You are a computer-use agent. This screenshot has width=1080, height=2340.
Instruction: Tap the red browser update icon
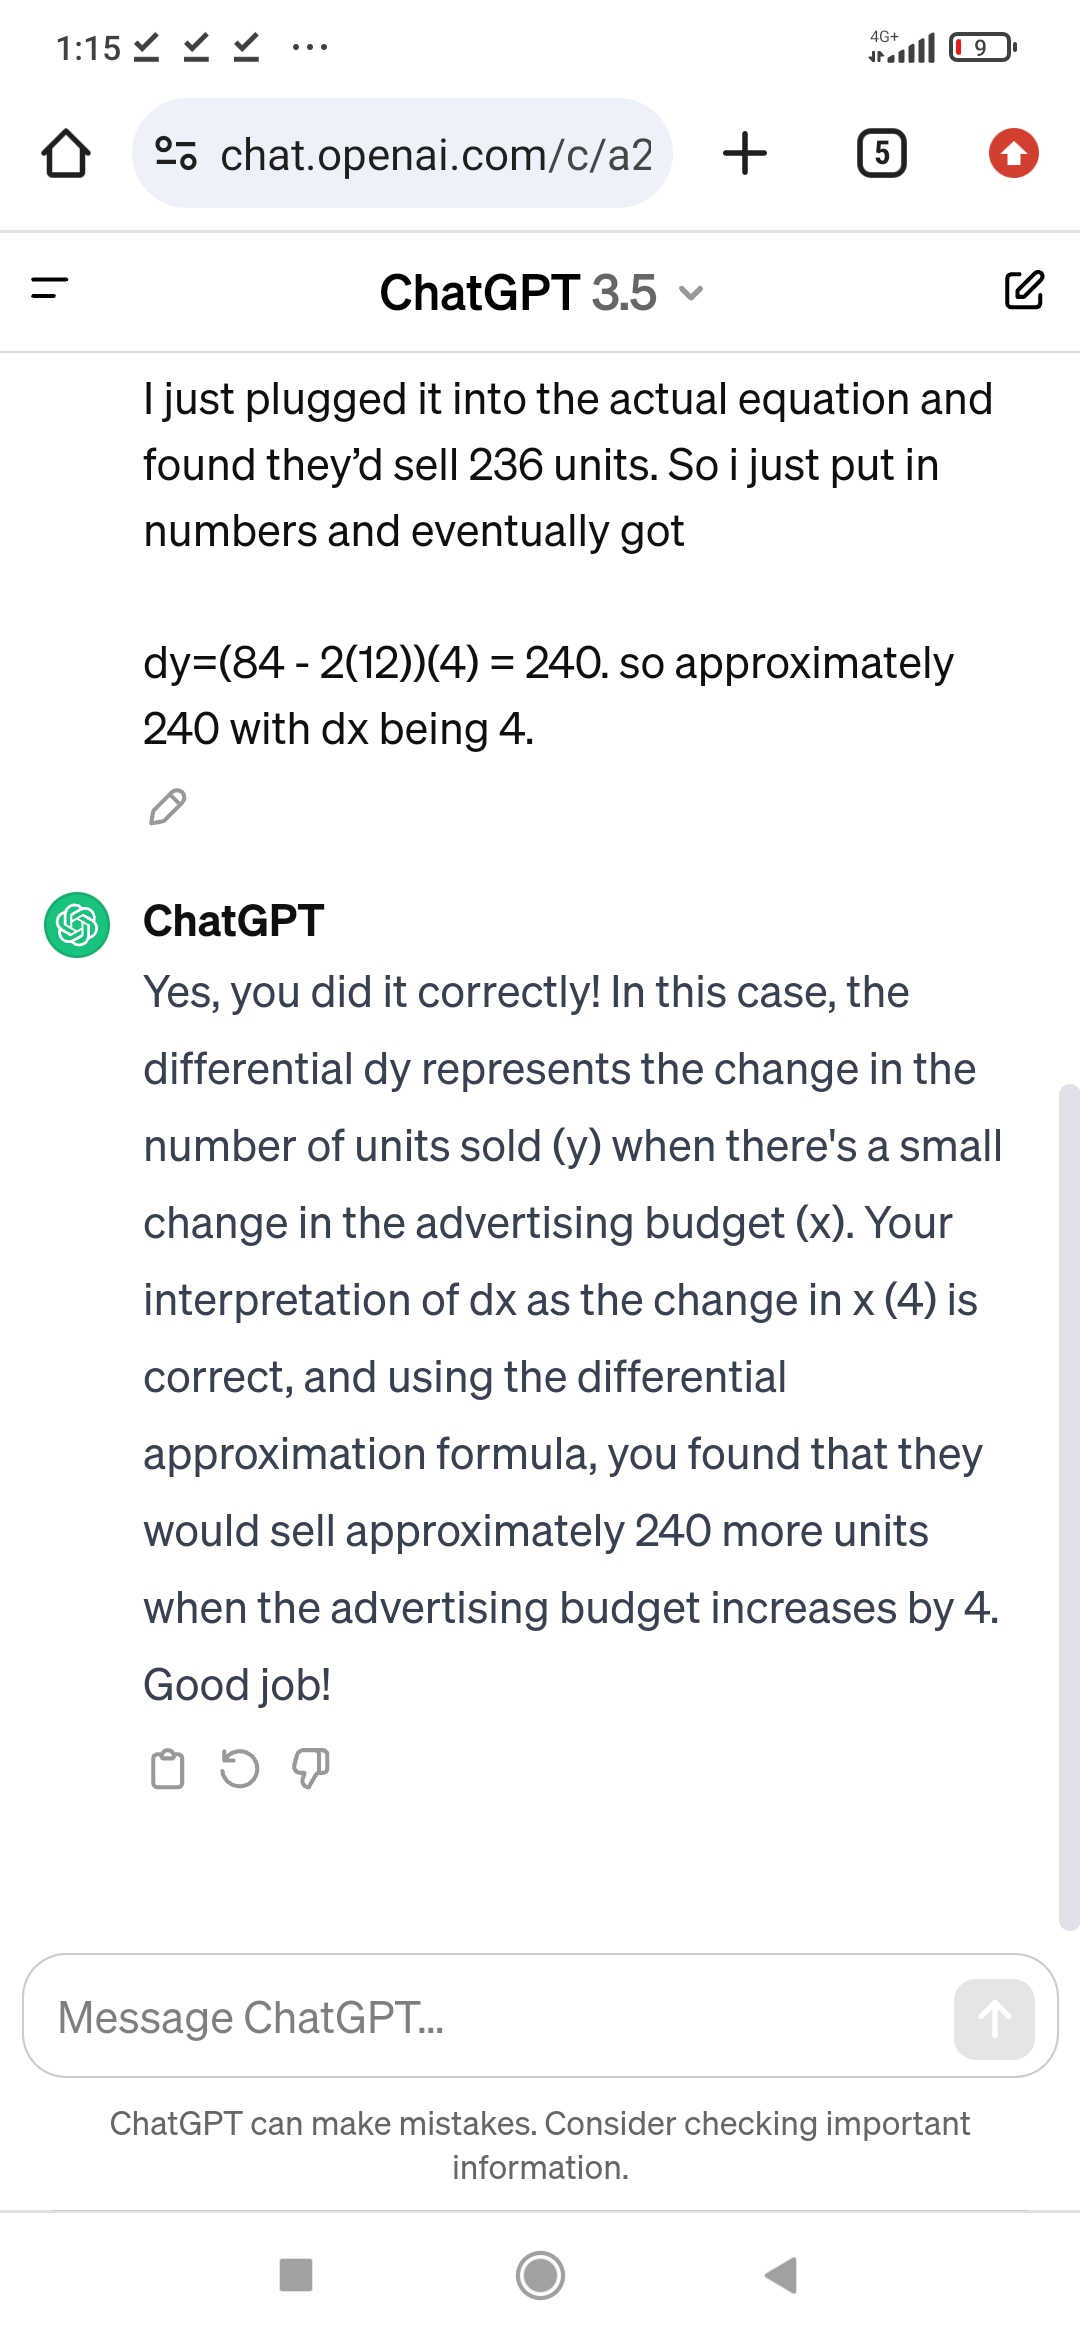tap(1014, 153)
